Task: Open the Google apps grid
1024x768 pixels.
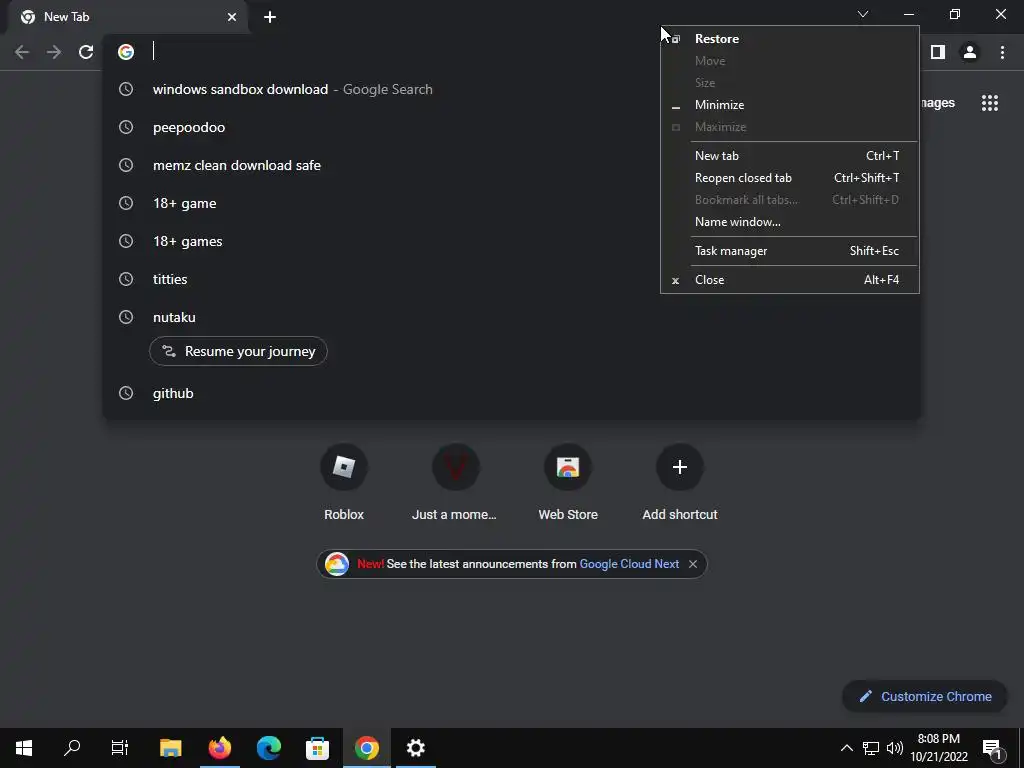Action: pyautogui.click(x=990, y=103)
